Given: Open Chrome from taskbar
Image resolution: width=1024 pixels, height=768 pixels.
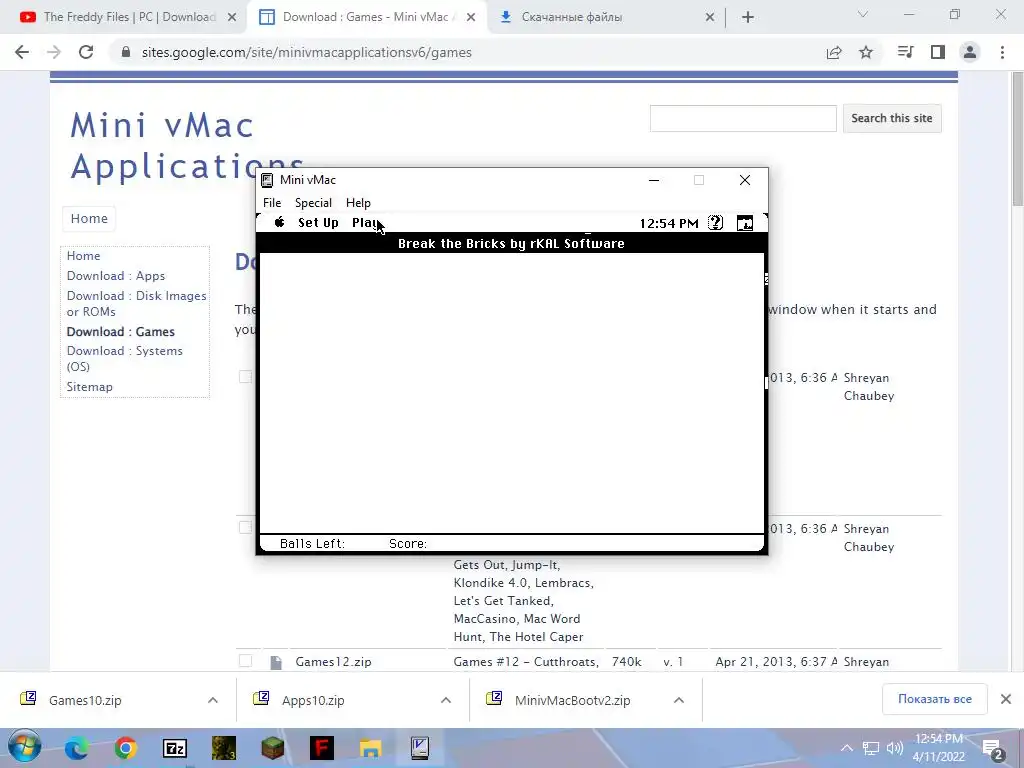Looking at the screenshot, I should pos(125,748).
